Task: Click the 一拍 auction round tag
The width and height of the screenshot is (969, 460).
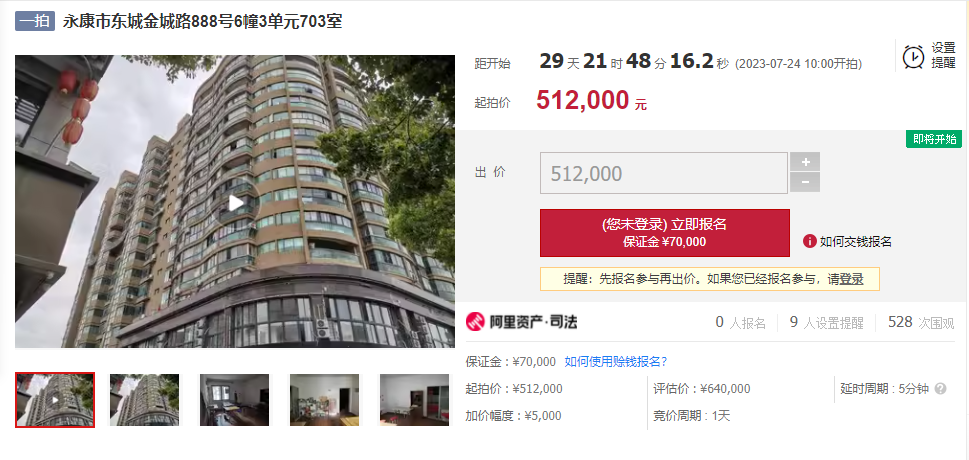Action: point(35,22)
